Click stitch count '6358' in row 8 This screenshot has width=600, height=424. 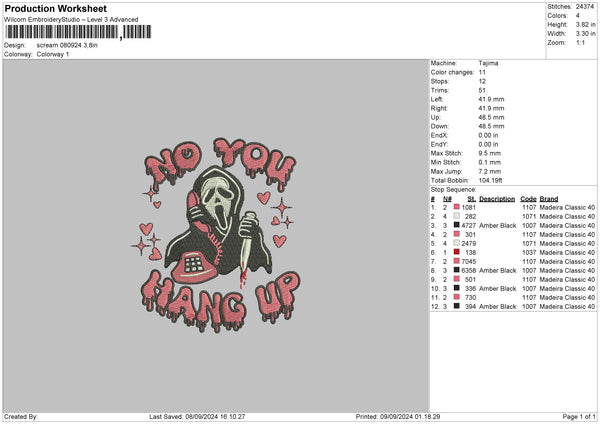pos(469,271)
